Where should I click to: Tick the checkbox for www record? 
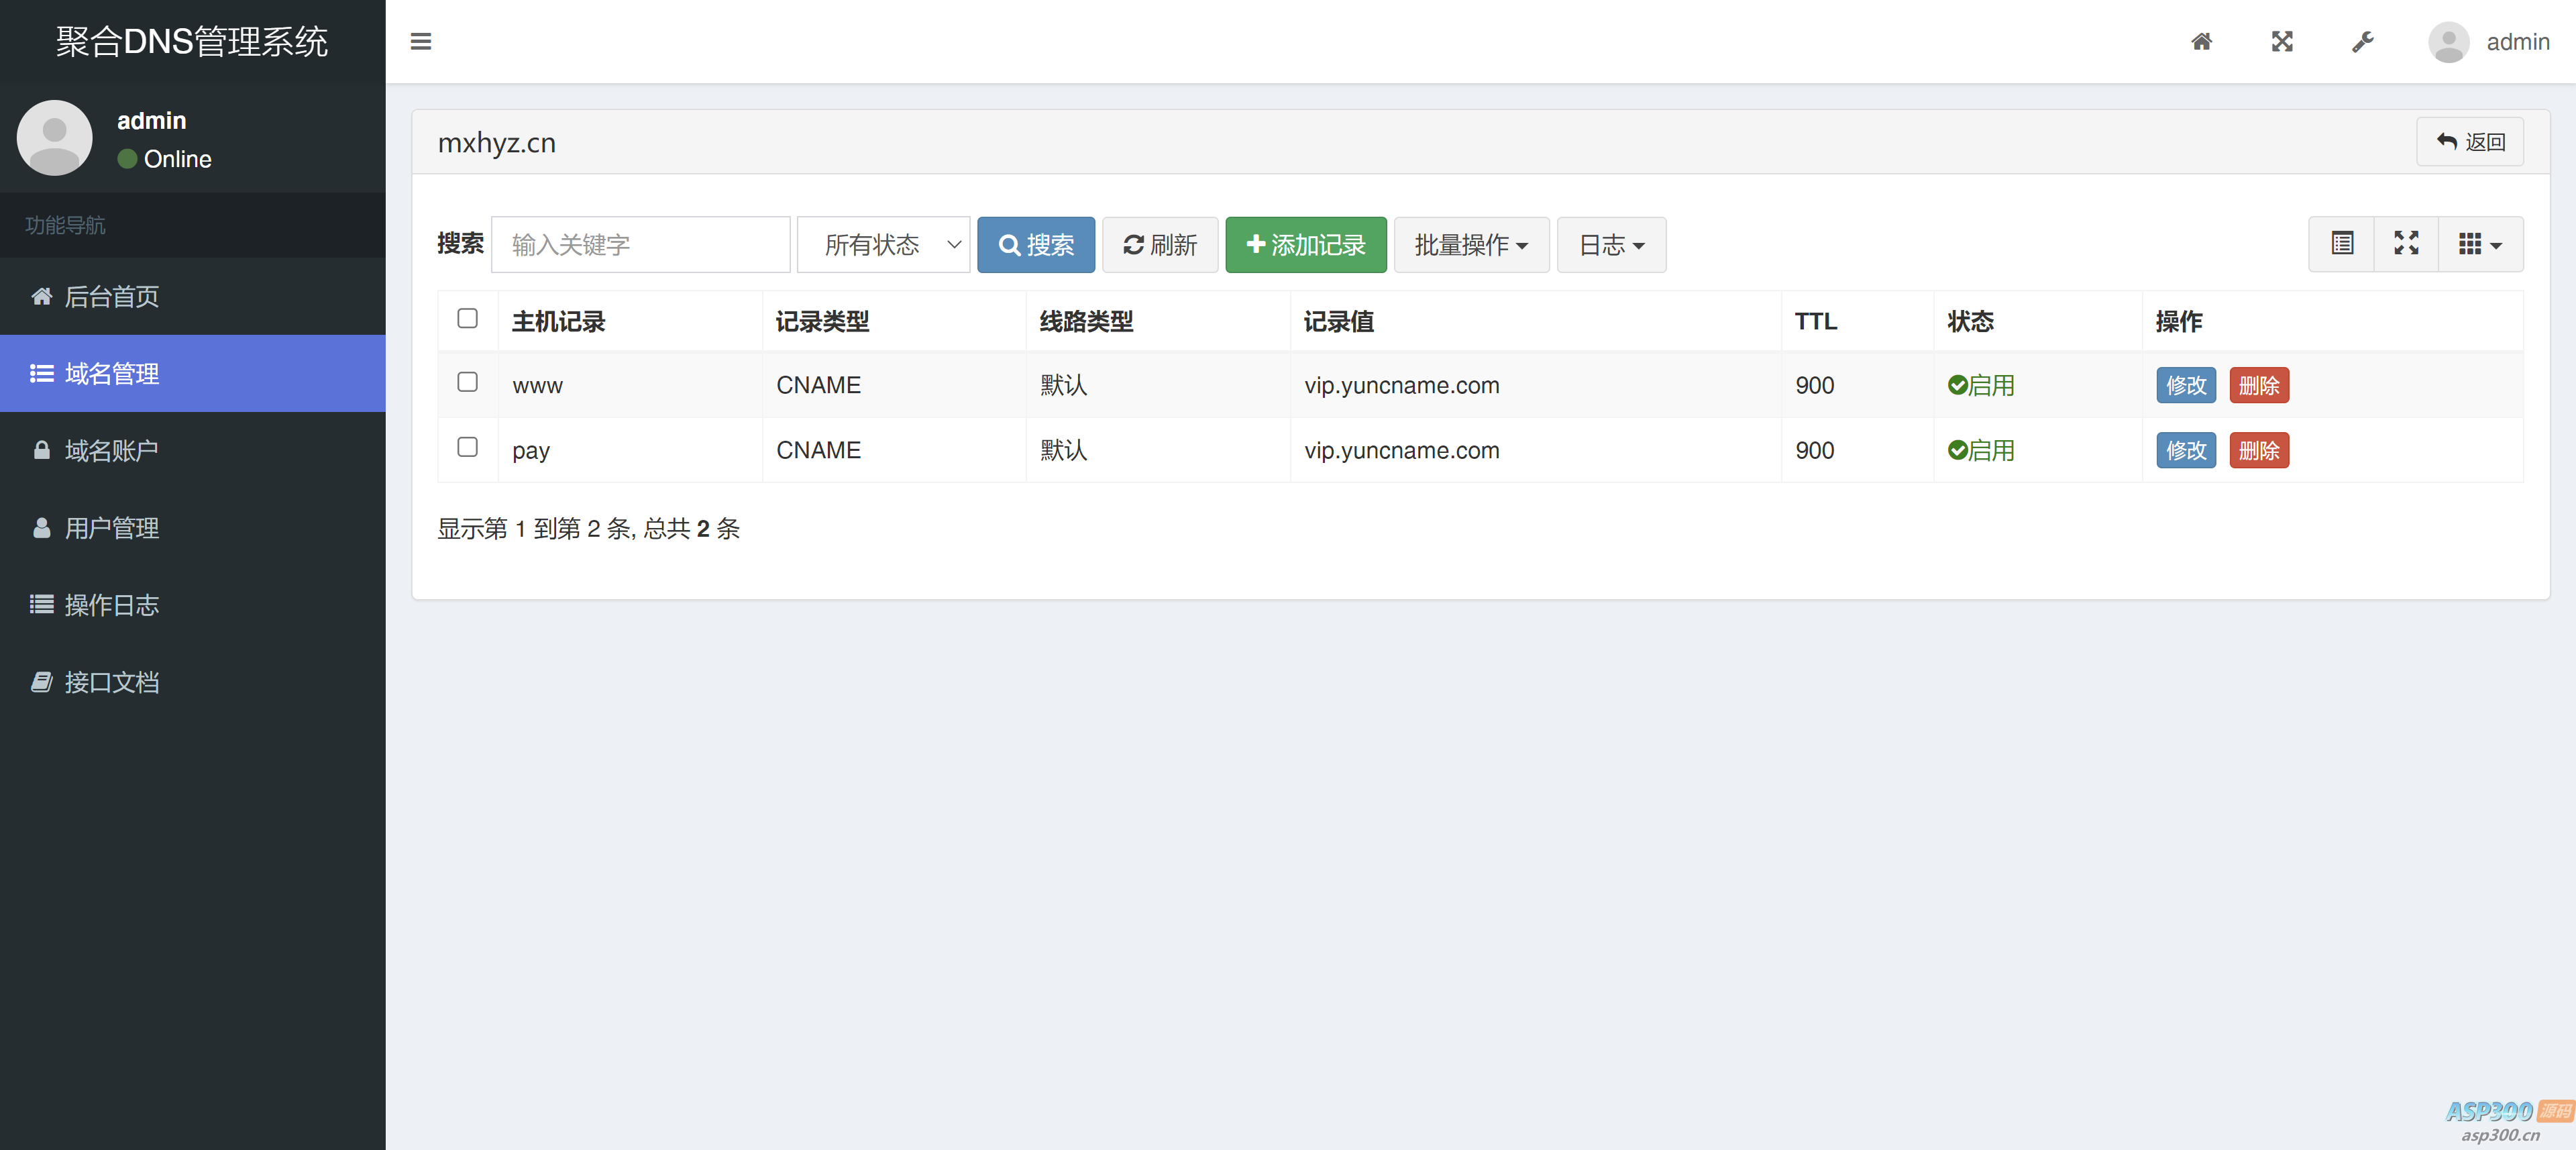467,382
